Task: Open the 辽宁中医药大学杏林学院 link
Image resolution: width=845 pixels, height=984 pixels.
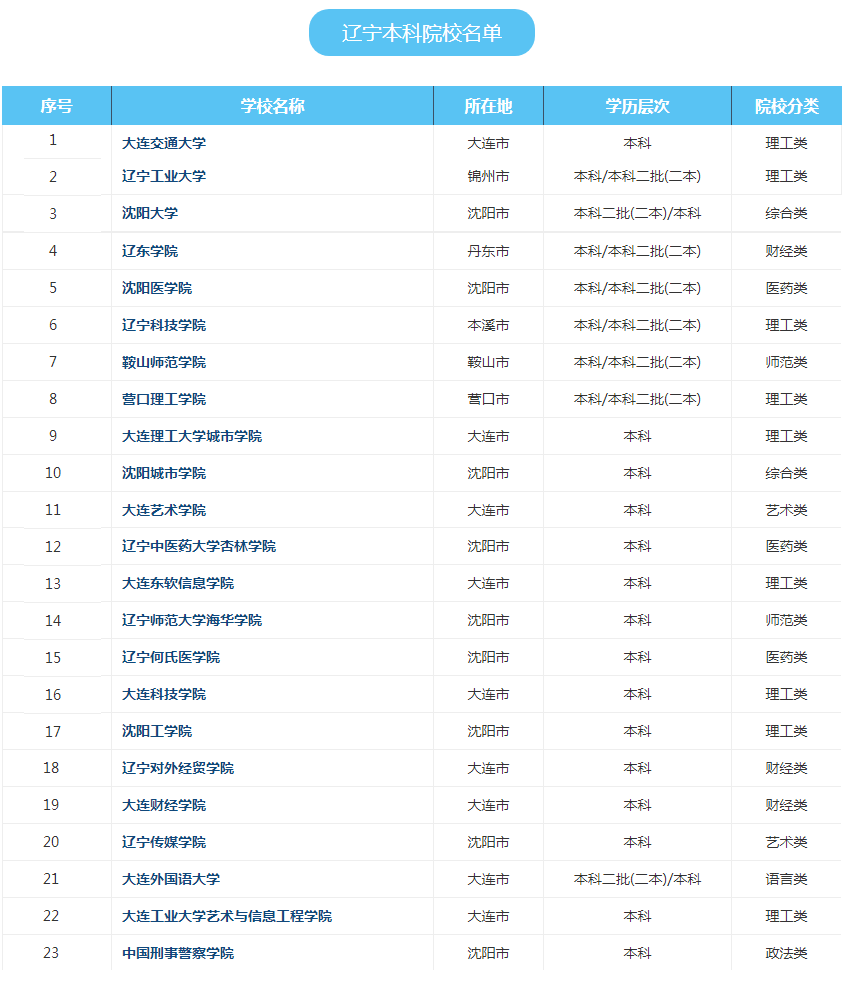Action: pos(199,547)
